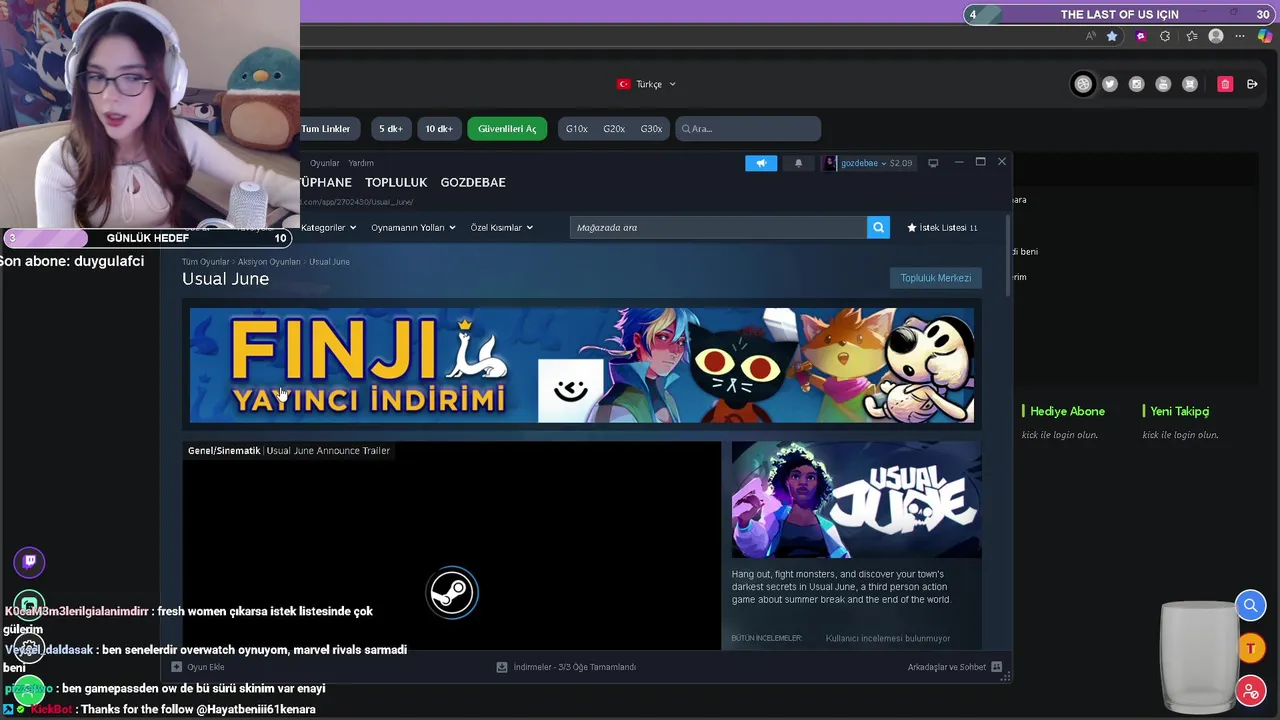The height and width of the screenshot is (720, 1280).
Task: Click İndirmeler downloads status in Steam footer
Action: click(x=567, y=667)
